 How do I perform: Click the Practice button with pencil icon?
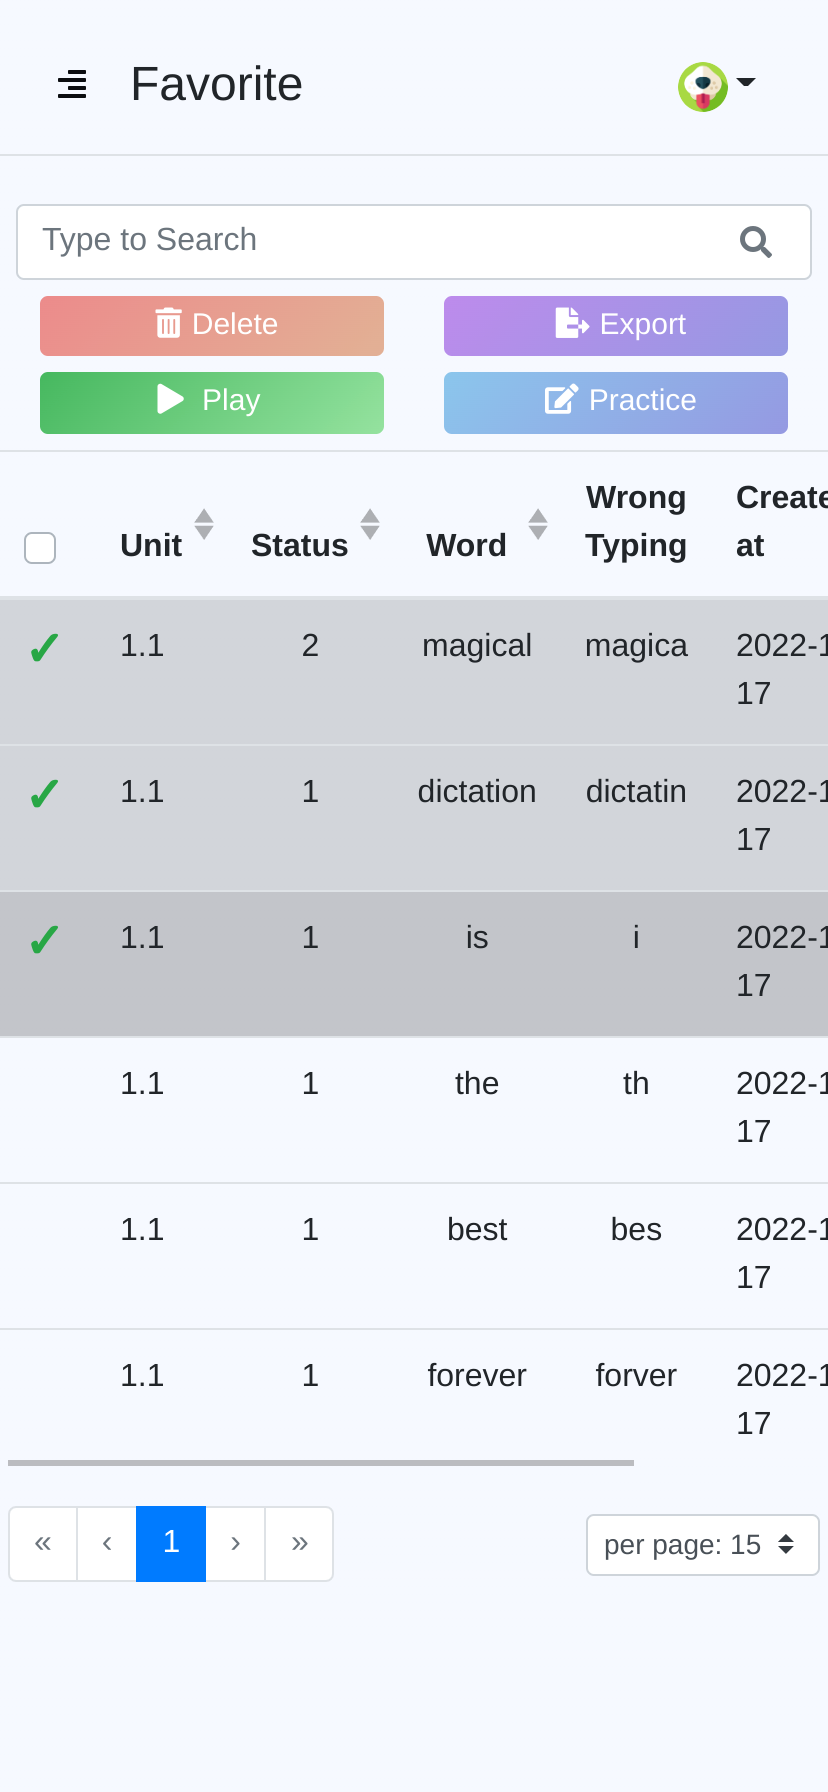[x=616, y=403]
